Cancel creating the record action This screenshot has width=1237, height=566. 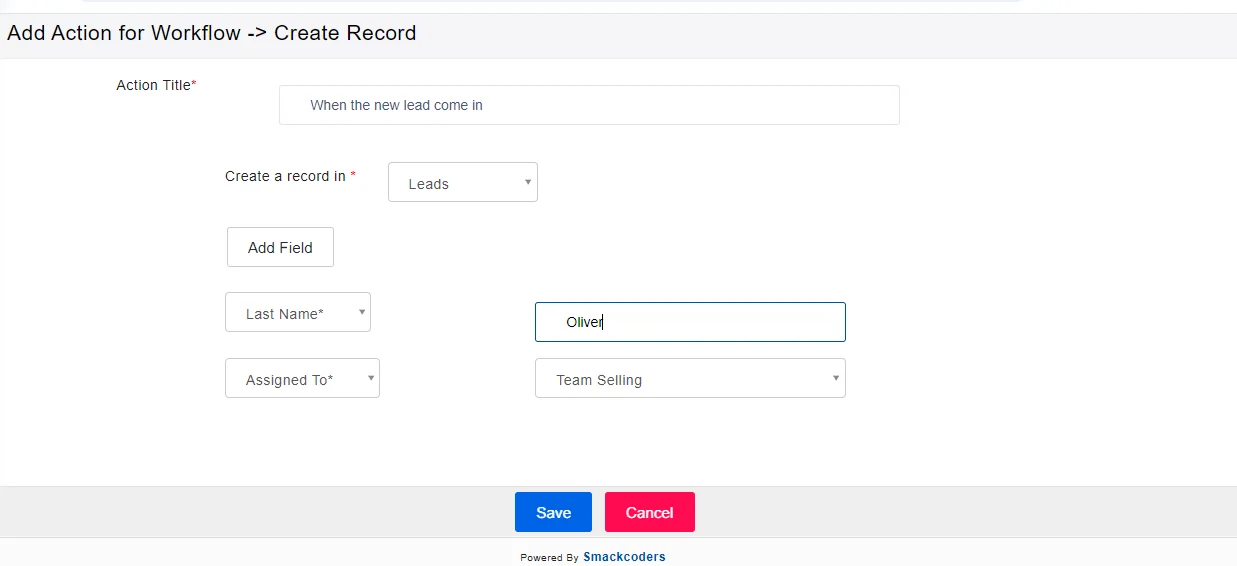click(649, 512)
